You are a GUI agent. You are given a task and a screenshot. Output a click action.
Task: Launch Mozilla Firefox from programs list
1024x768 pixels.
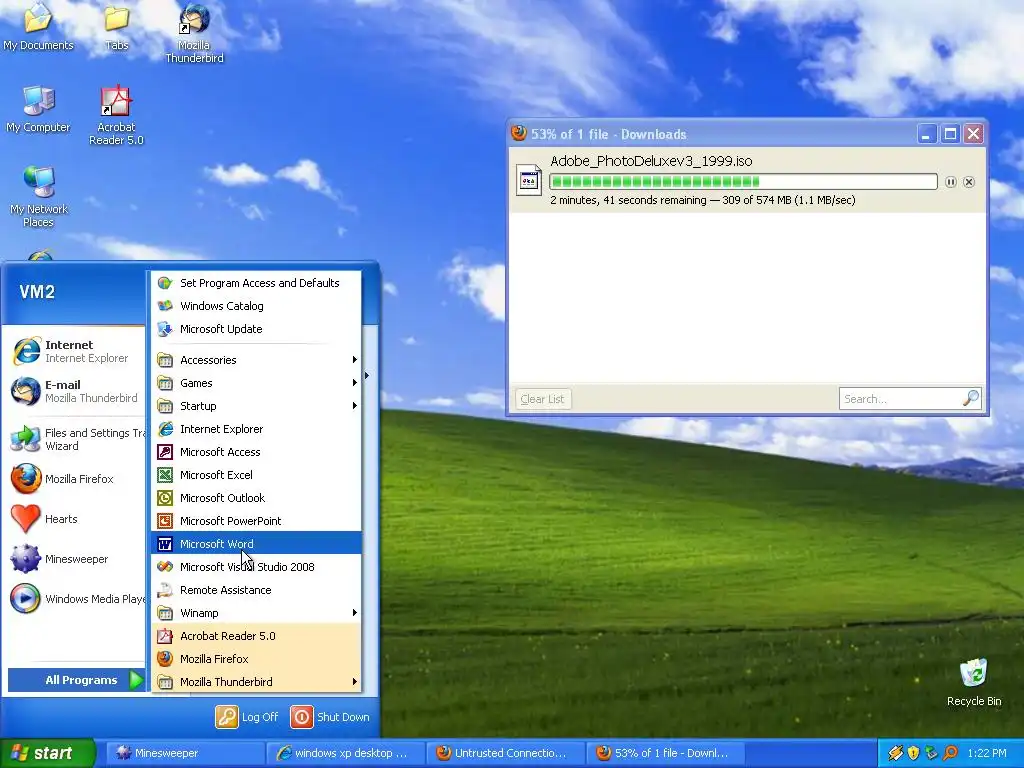256,658
